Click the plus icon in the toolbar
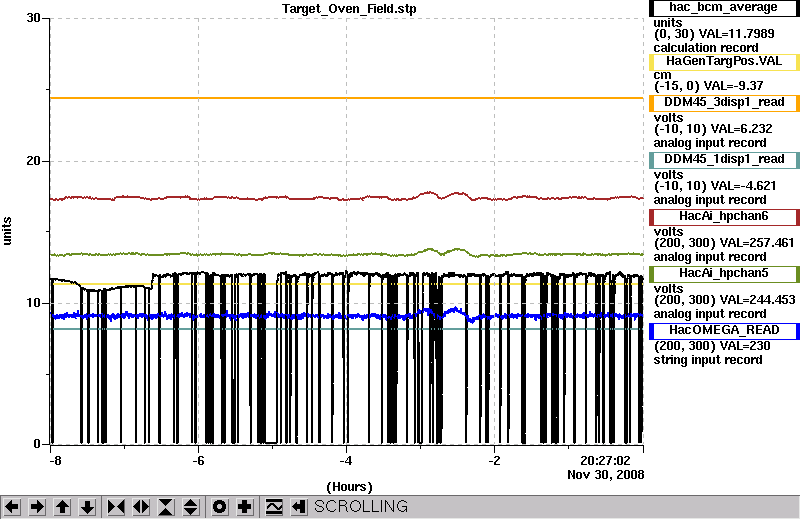The height and width of the screenshot is (519, 800). [x=244, y=507]
